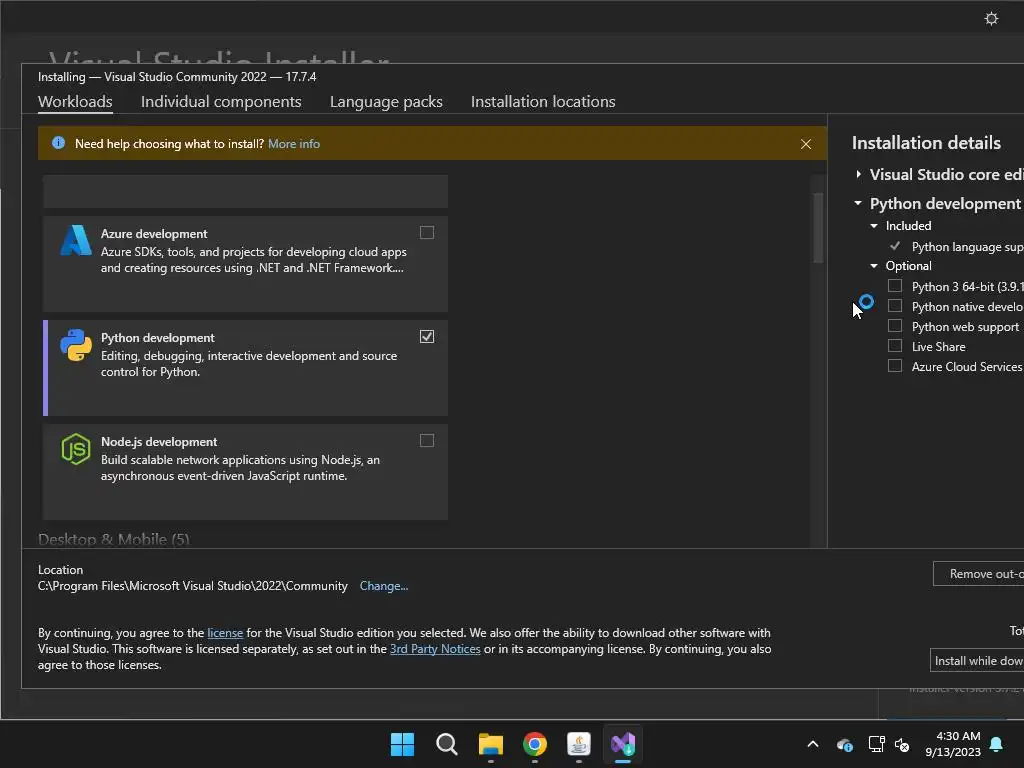Select the Python development workload title

click(157, 338)
